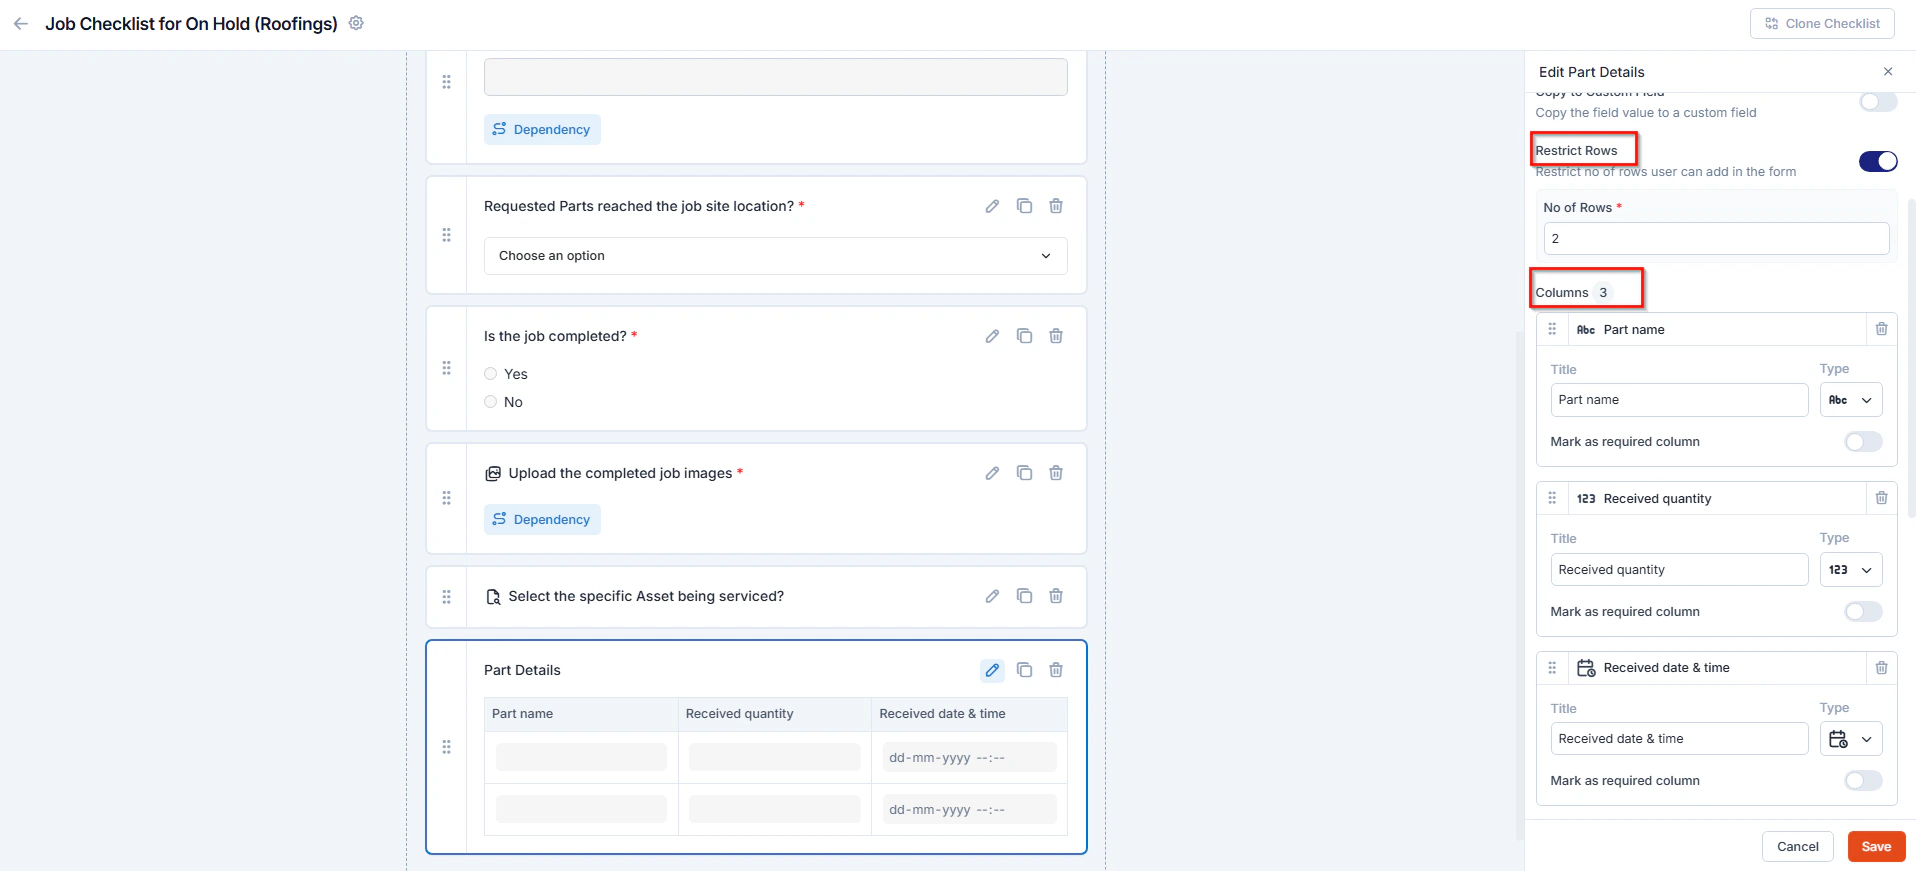
Task: Disable the Restrict Rows toggle
Action: 1878,161
